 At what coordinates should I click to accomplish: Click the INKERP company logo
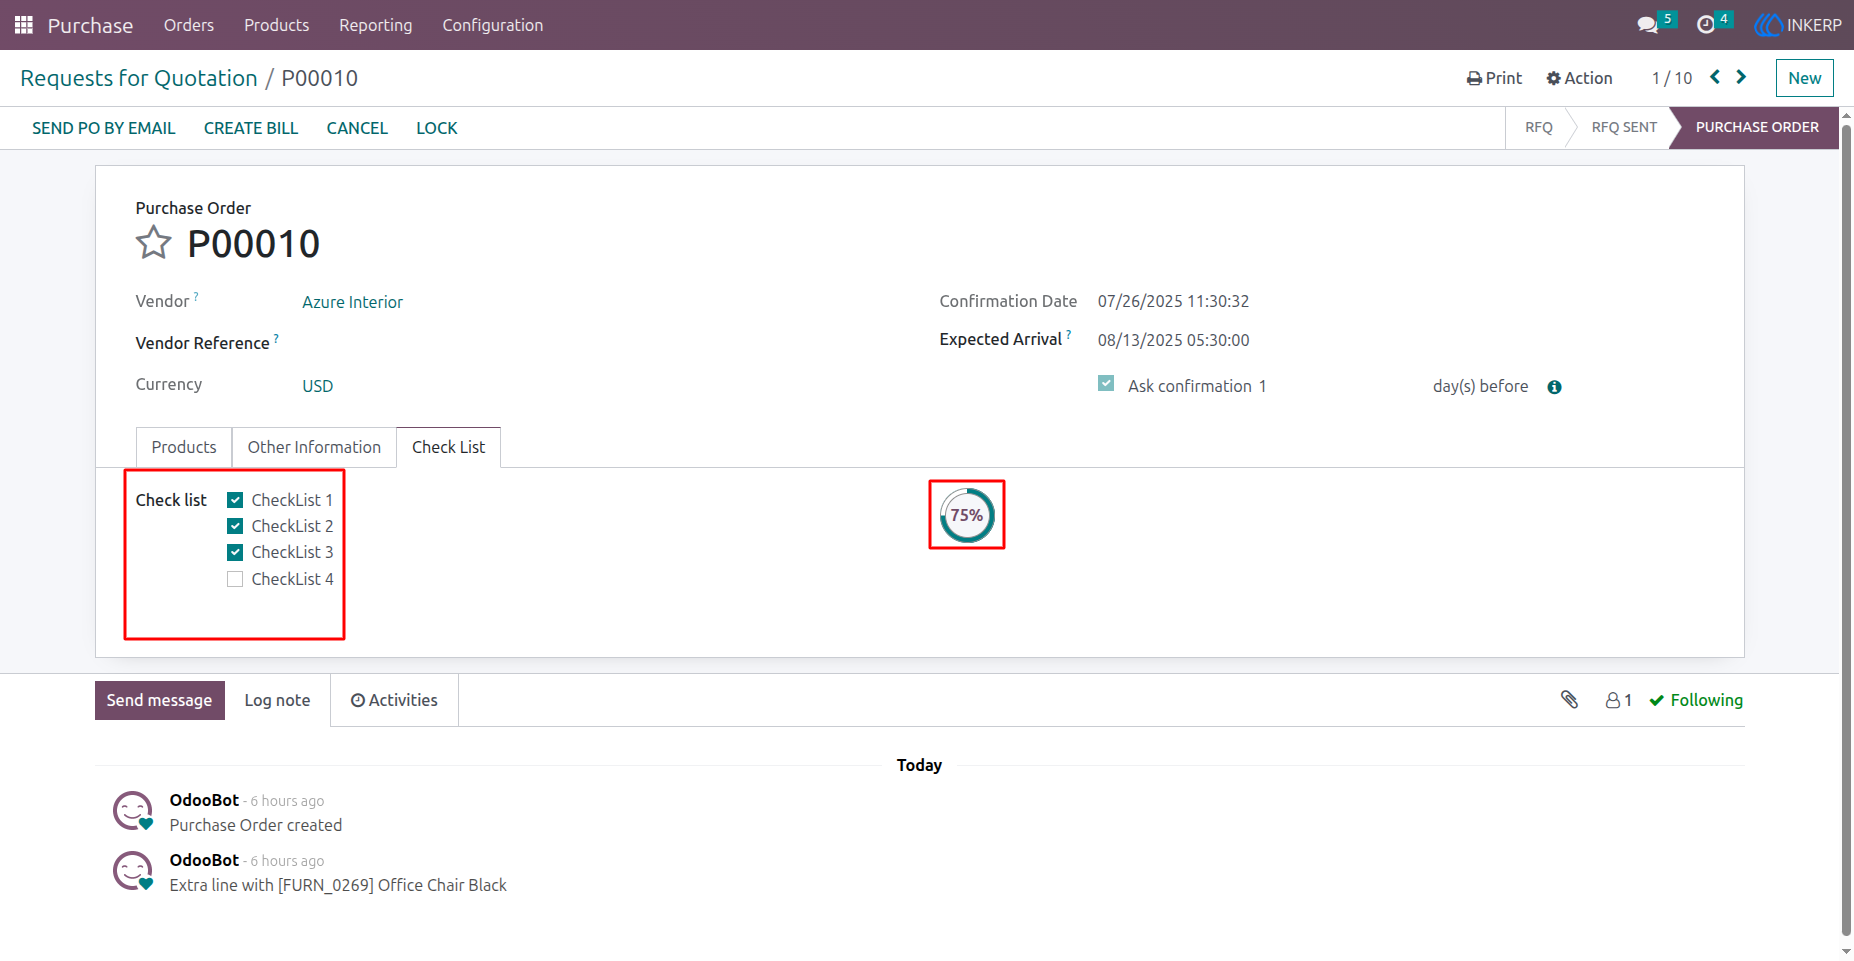pos(1798,25)
